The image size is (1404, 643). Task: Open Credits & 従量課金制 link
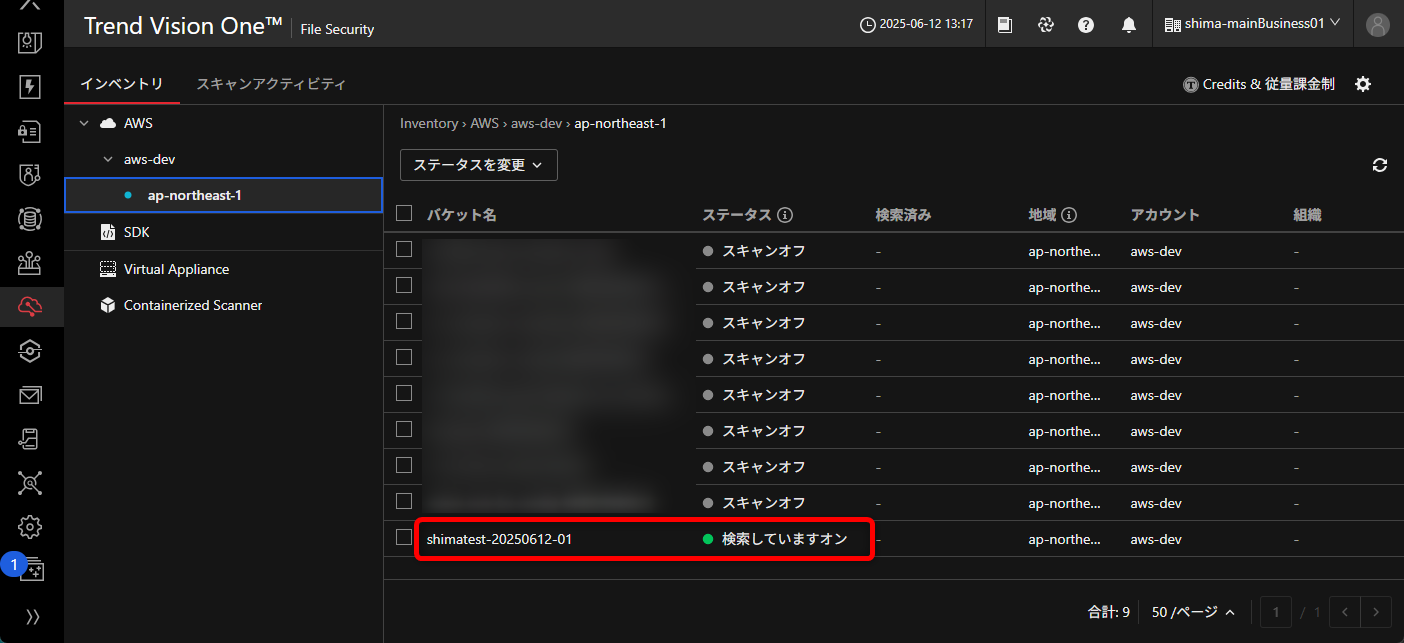click(x=1259, y=84)
